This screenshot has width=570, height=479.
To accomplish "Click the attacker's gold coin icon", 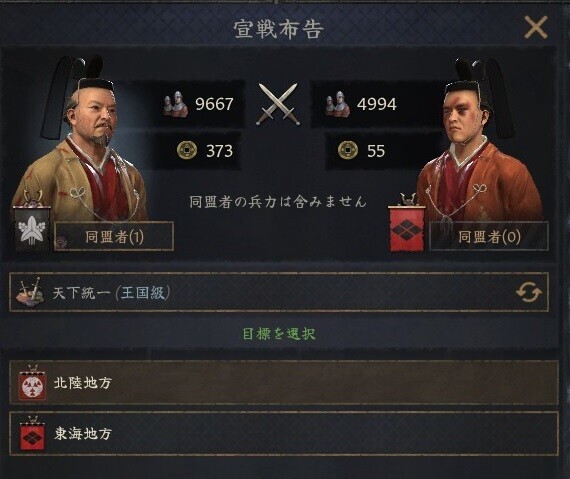I will tap(187, 150).
